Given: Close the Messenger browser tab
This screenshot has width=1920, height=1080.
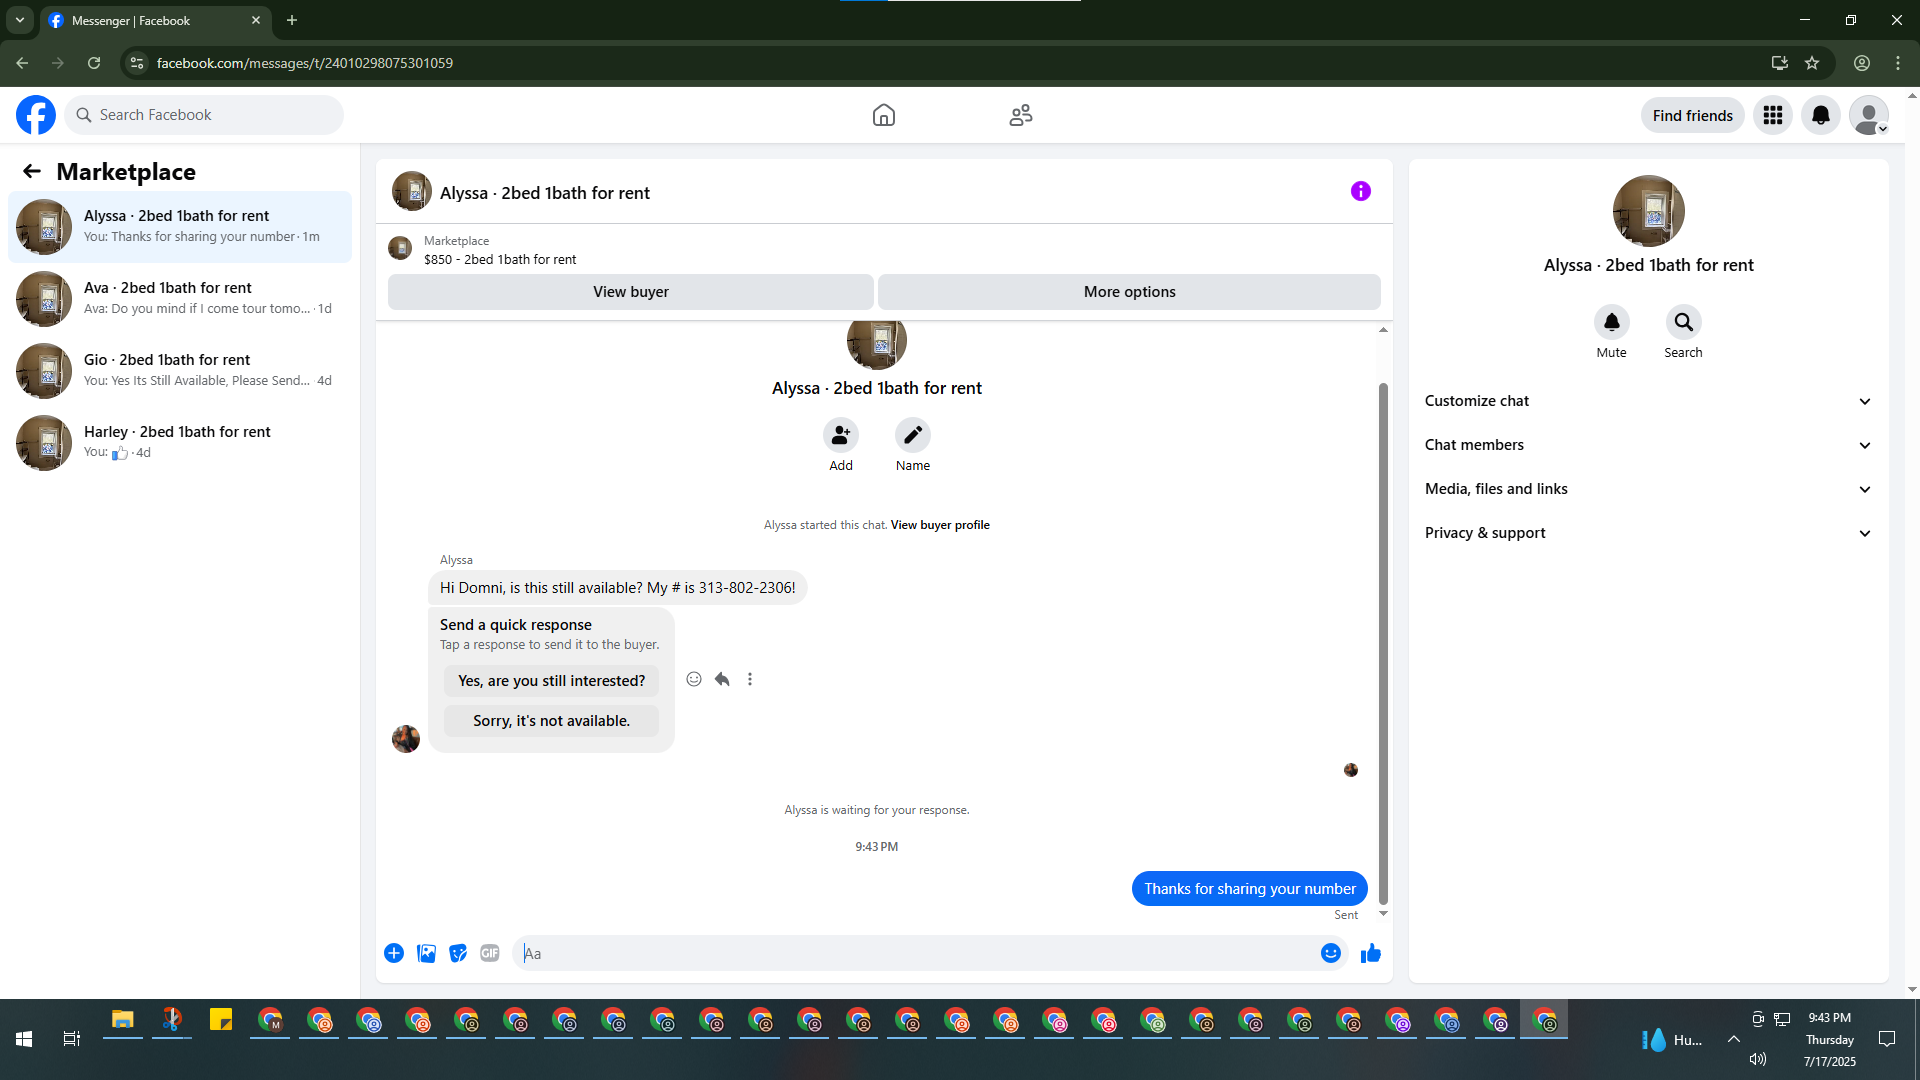Looking at the screenshot, I should click(256, 20).
